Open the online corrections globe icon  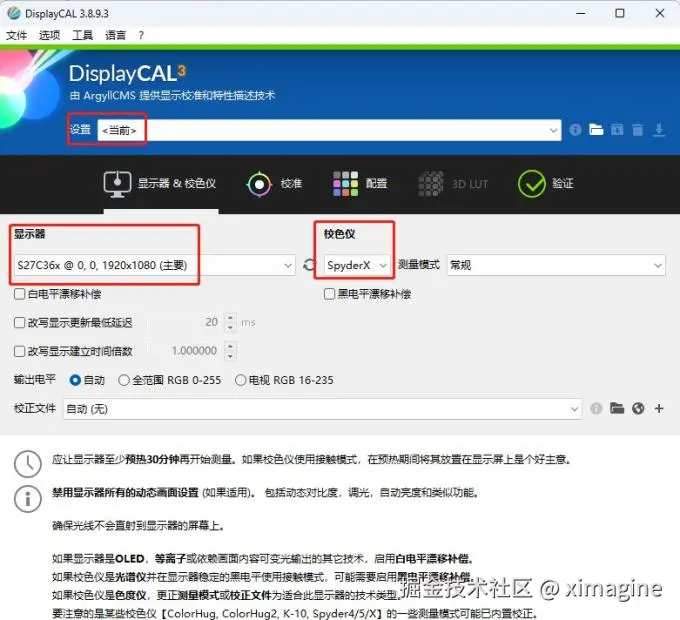(638, 408)
